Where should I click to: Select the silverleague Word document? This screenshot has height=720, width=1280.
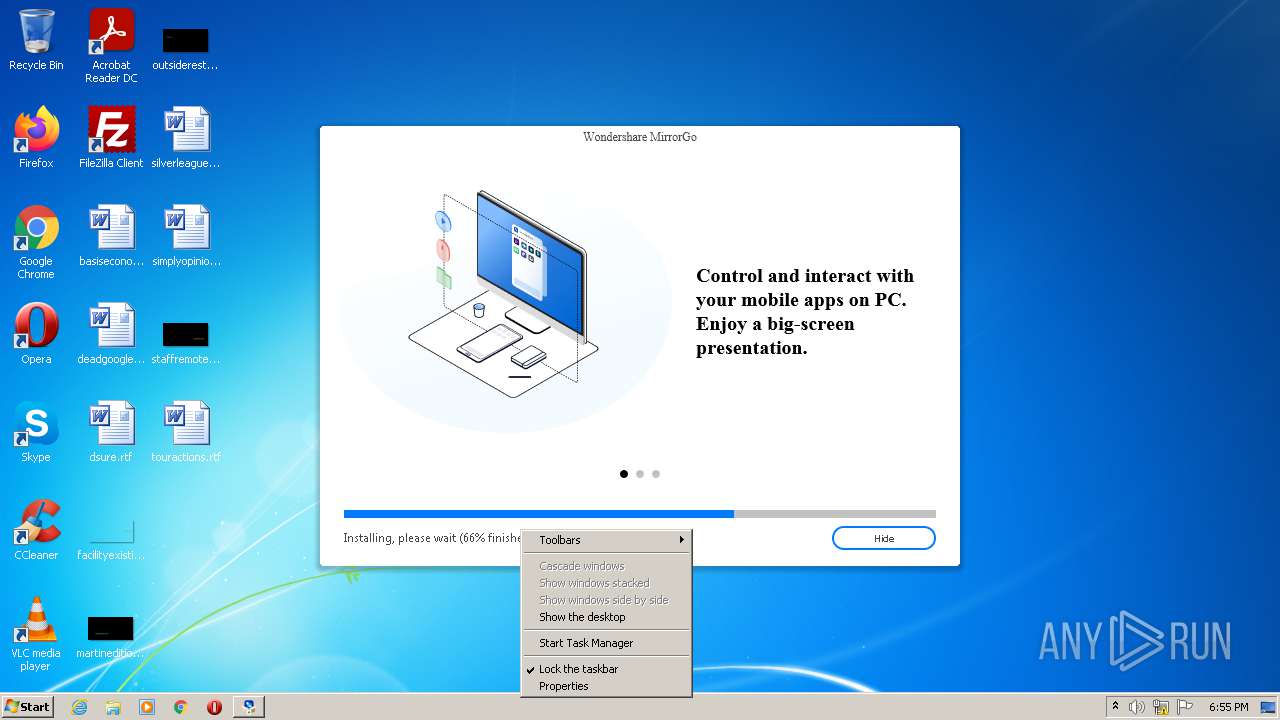pos(186,138)
